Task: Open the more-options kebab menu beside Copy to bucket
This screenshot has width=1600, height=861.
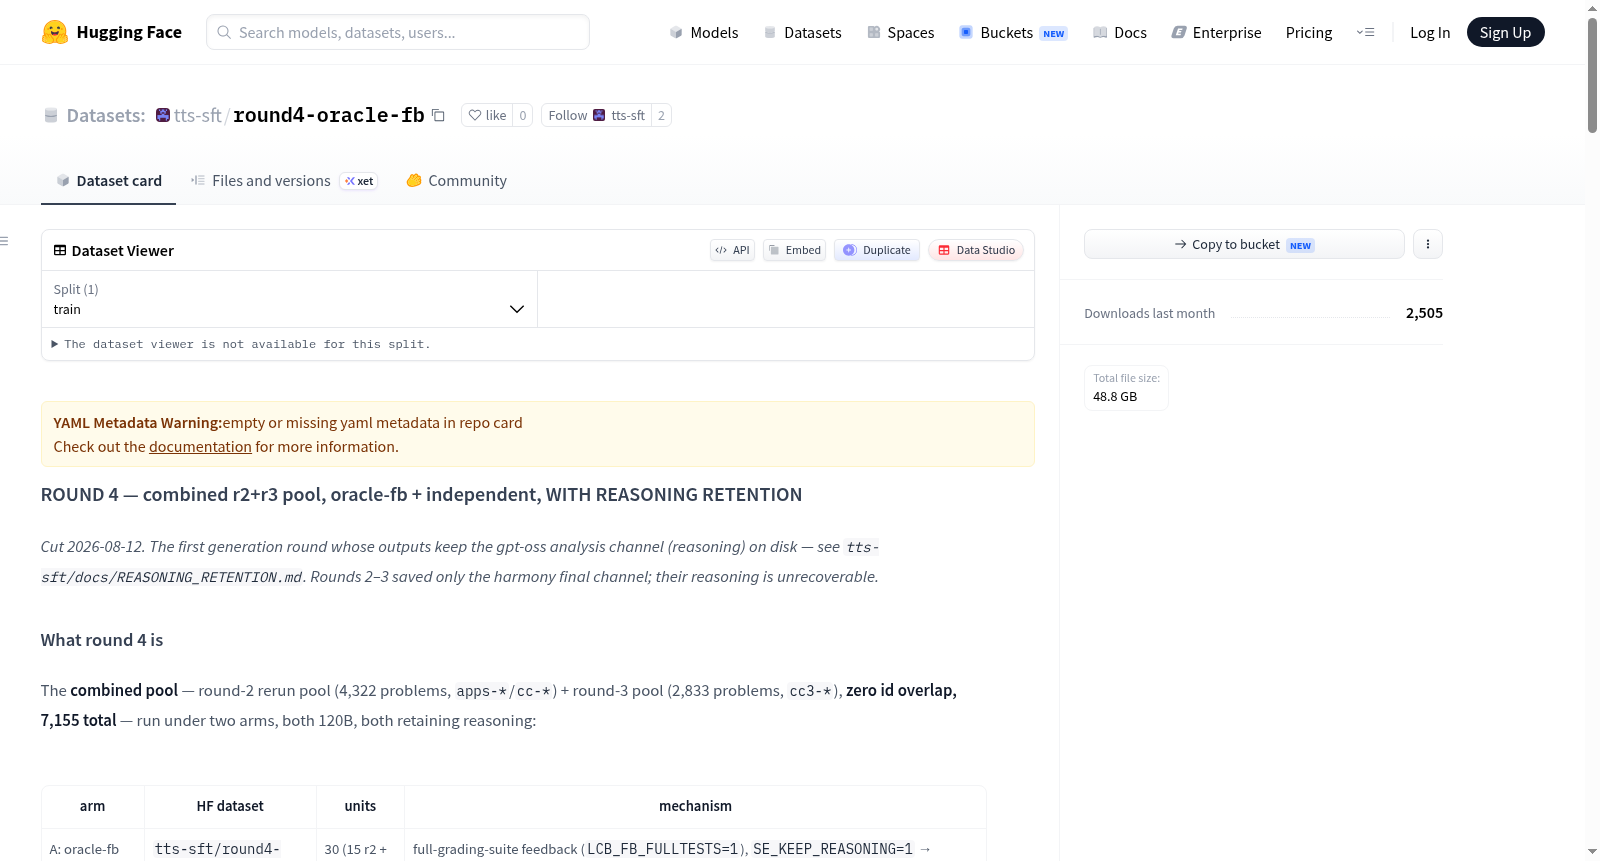Action: [1428, 244]
